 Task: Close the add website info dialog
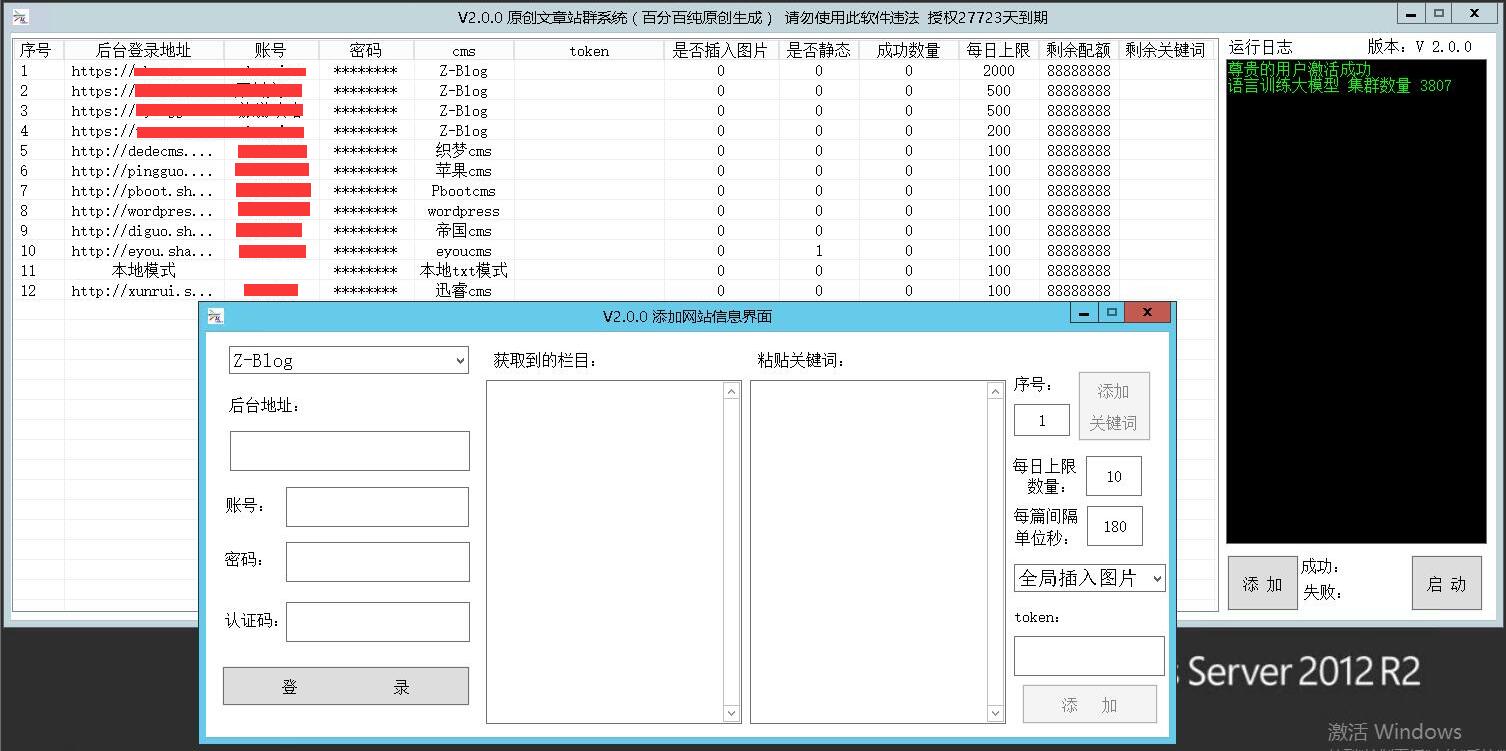[1146, 313]
